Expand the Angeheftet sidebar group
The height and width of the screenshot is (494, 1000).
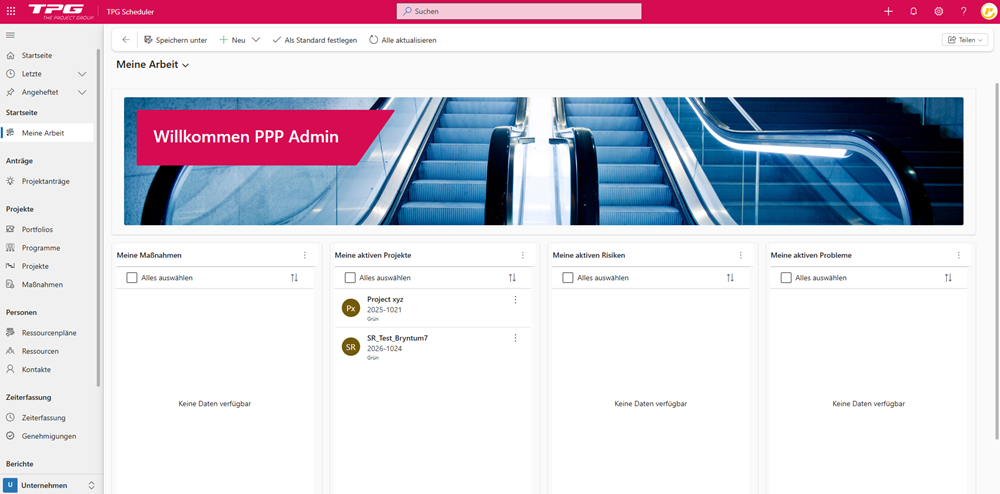83,92
